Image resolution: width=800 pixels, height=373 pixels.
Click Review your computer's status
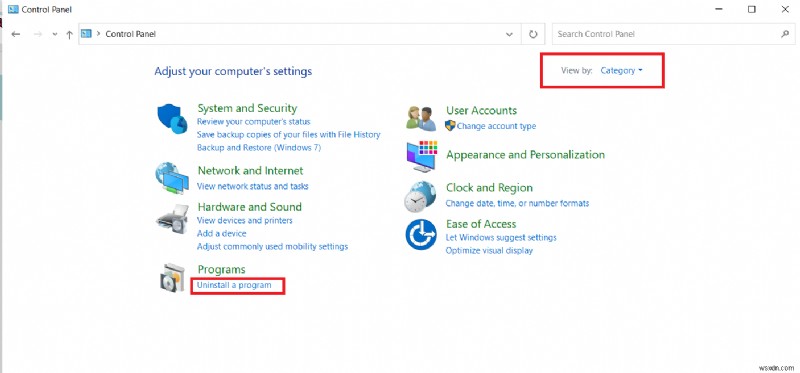click(x=254, y=122)
